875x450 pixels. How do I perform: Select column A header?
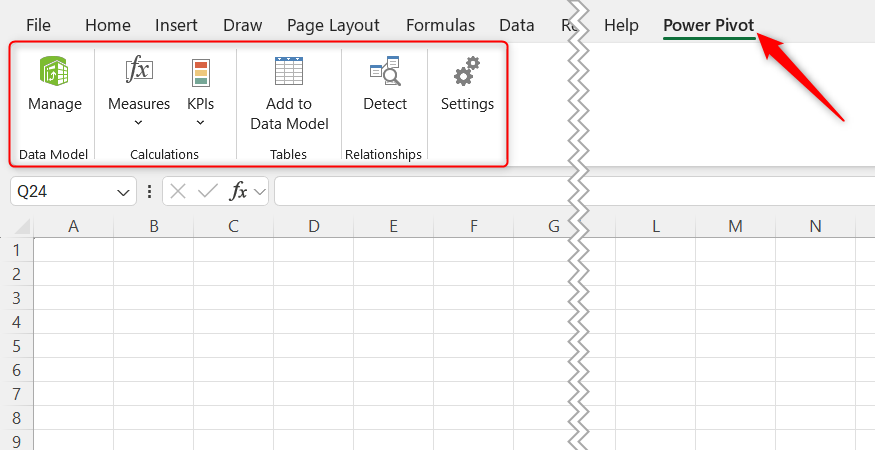coord(73,226)
